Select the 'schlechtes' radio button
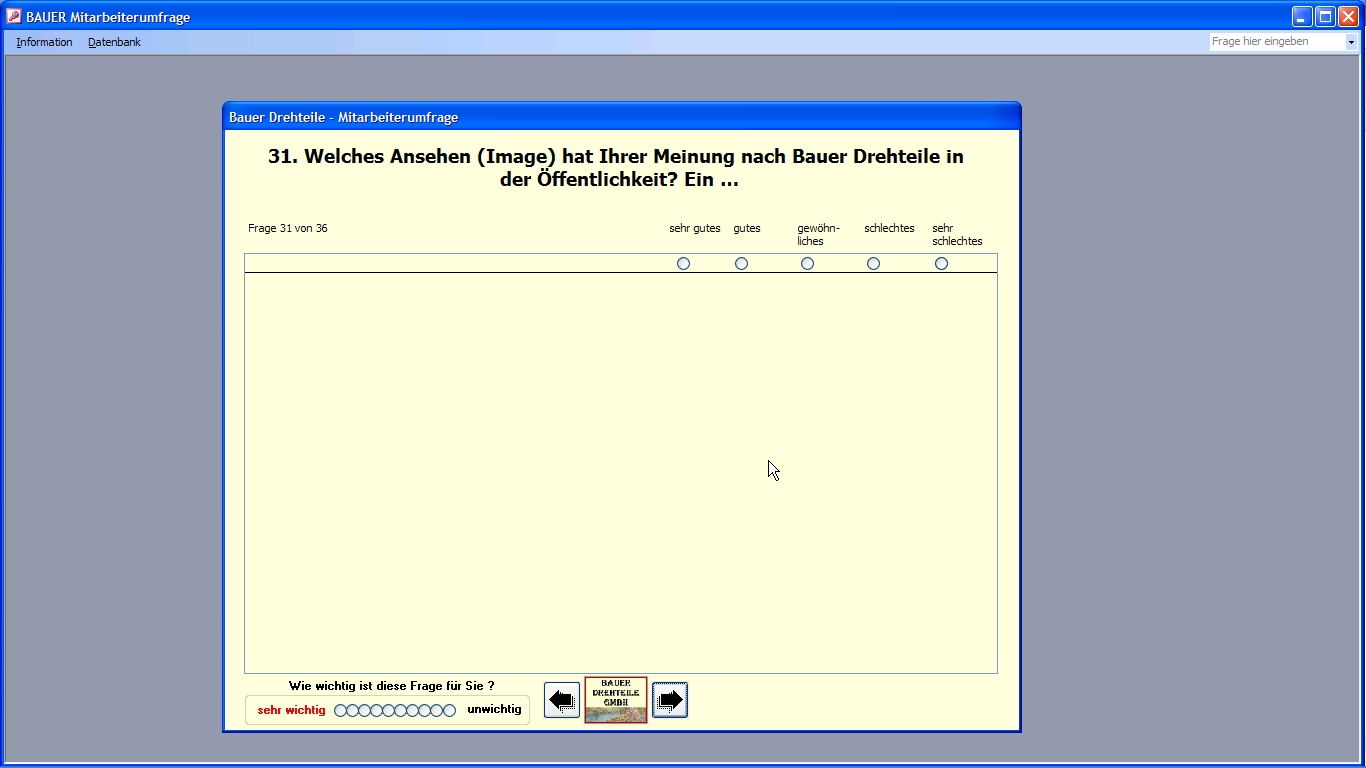The height and width of the screenshot is (768, 1366). [874, 264]
